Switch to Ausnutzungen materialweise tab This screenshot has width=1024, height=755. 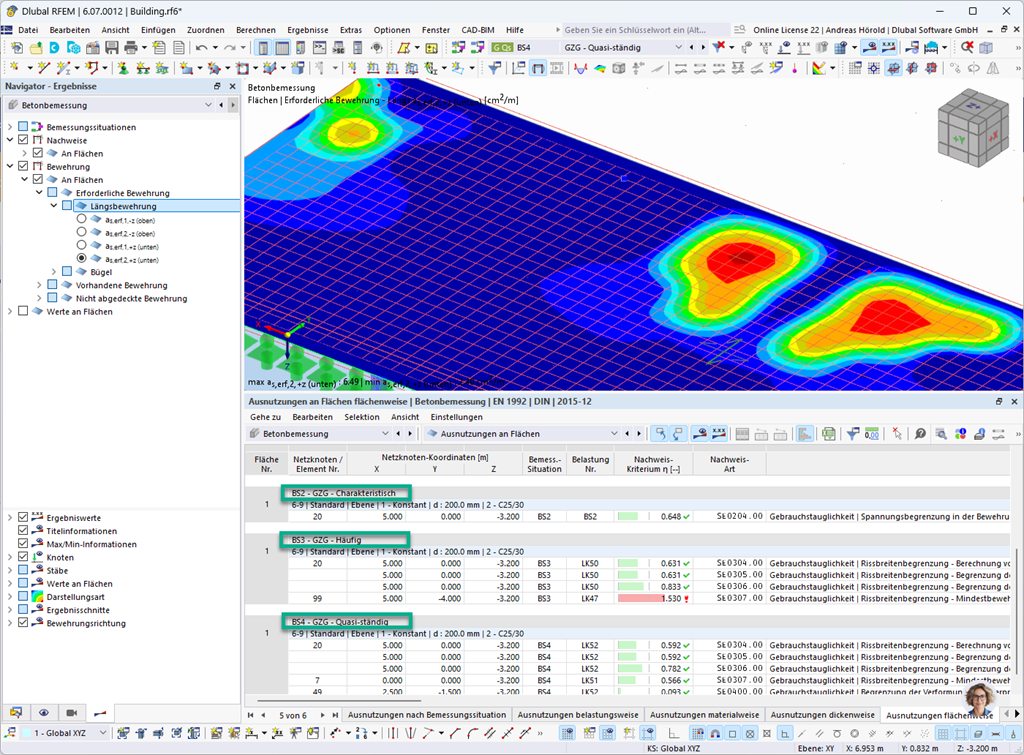tap(704, 715)
